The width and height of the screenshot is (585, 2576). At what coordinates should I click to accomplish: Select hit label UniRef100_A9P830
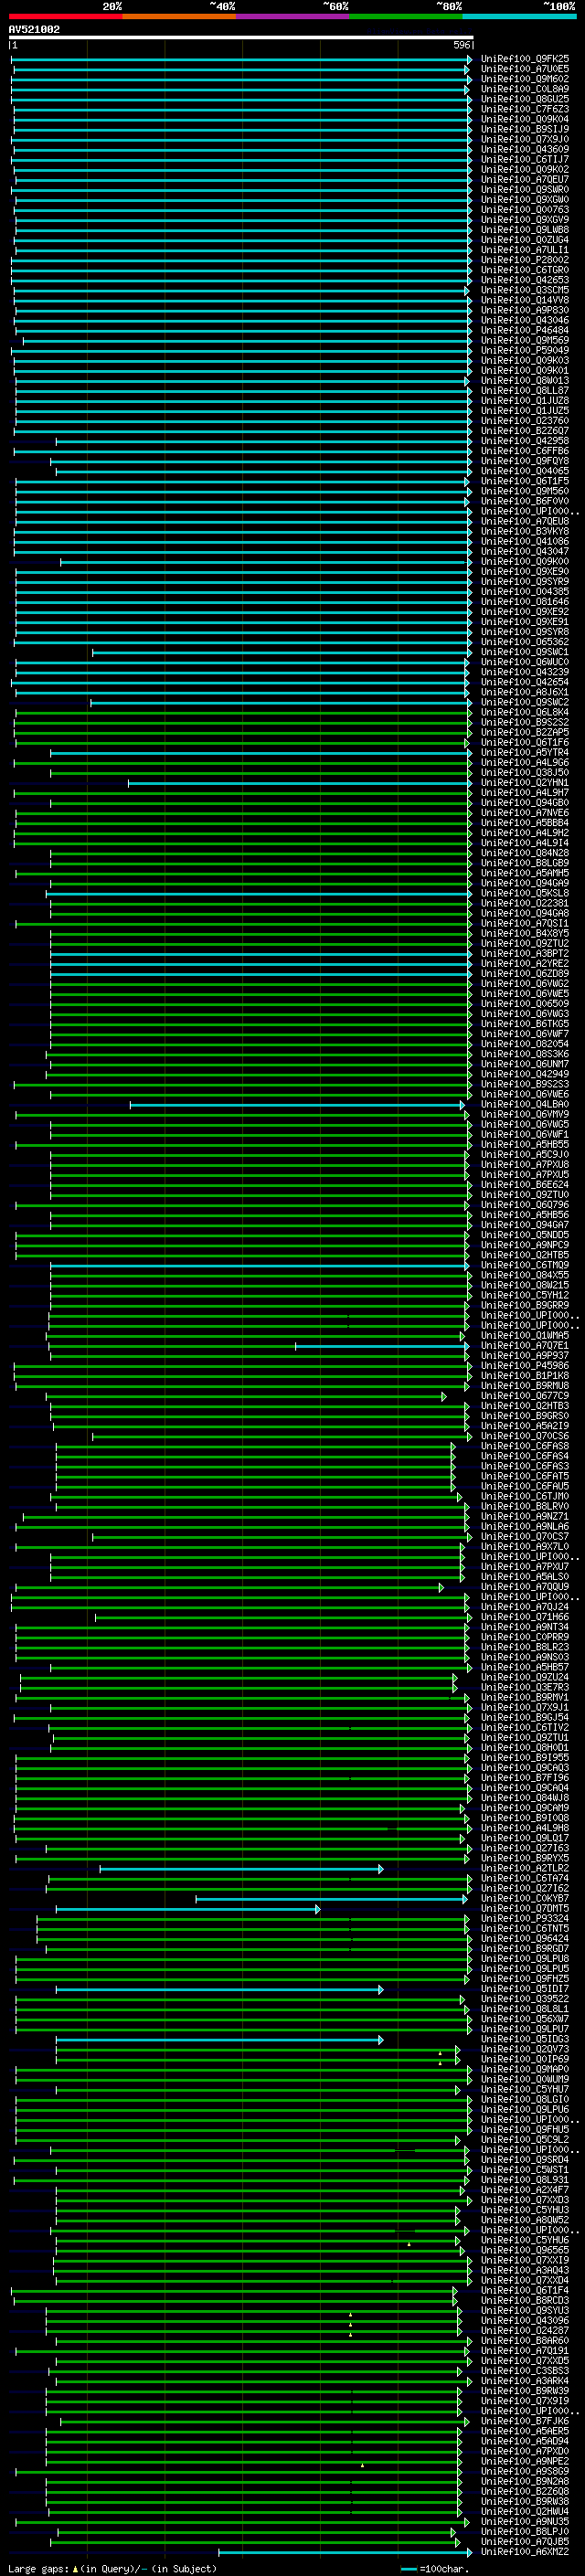(524, 310)
